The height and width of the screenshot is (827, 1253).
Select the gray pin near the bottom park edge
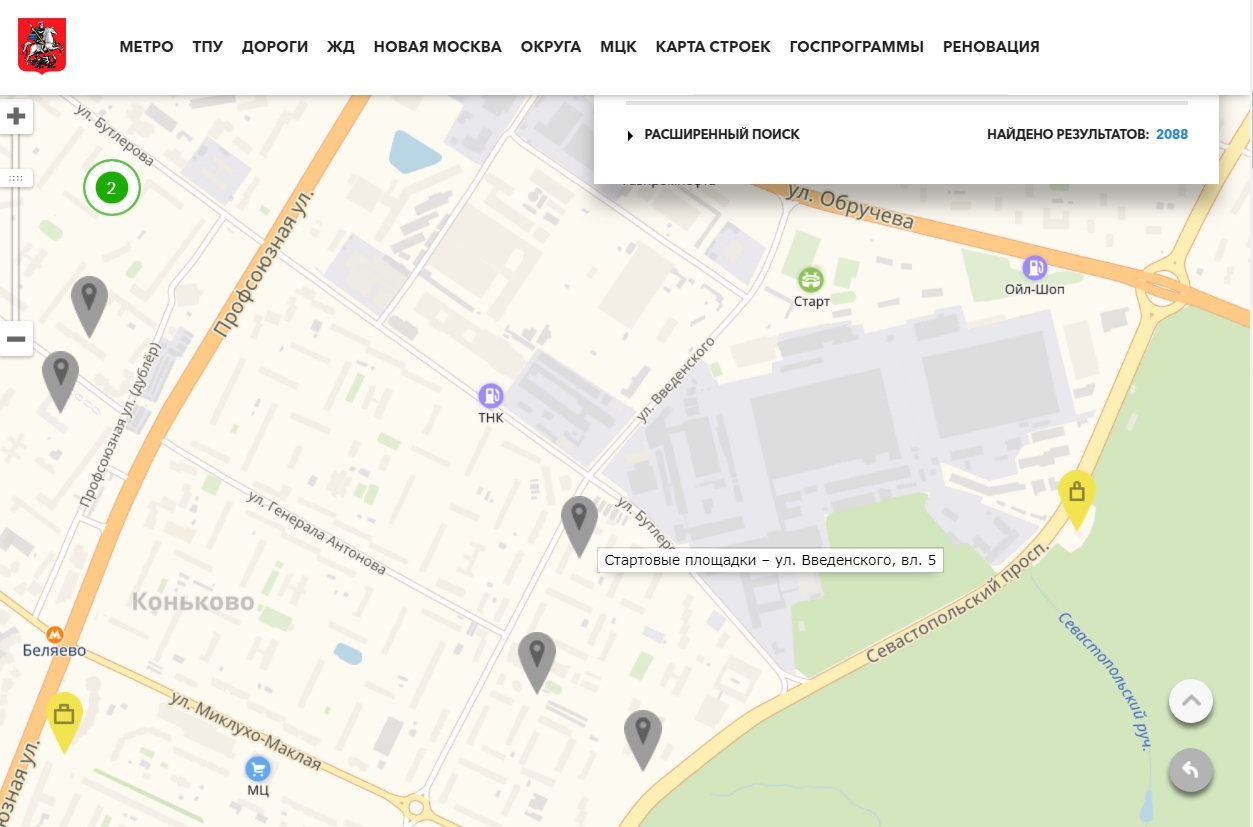tap(643, 740)
